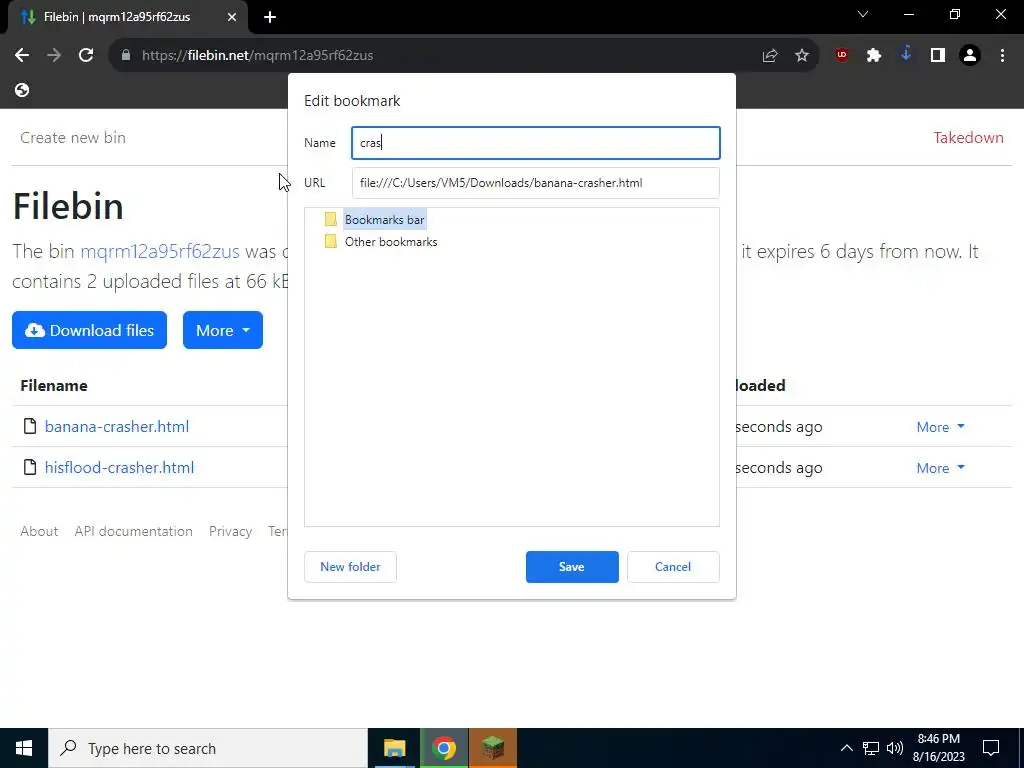Click the taskbar search box
Screen dimensions: 1024x768
point(208,748)
